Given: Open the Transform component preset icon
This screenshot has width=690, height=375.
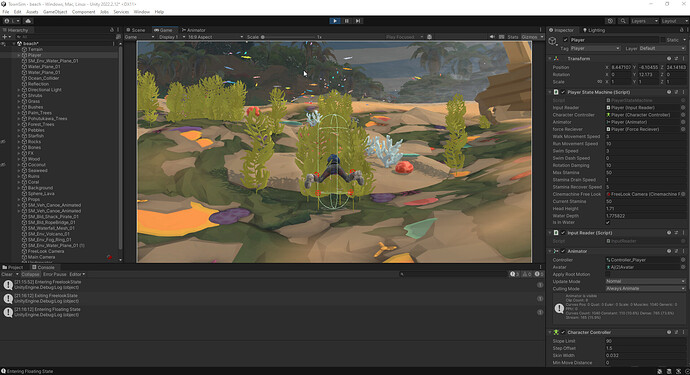Looking at the screenshot, I should click(x=676, y=59).
